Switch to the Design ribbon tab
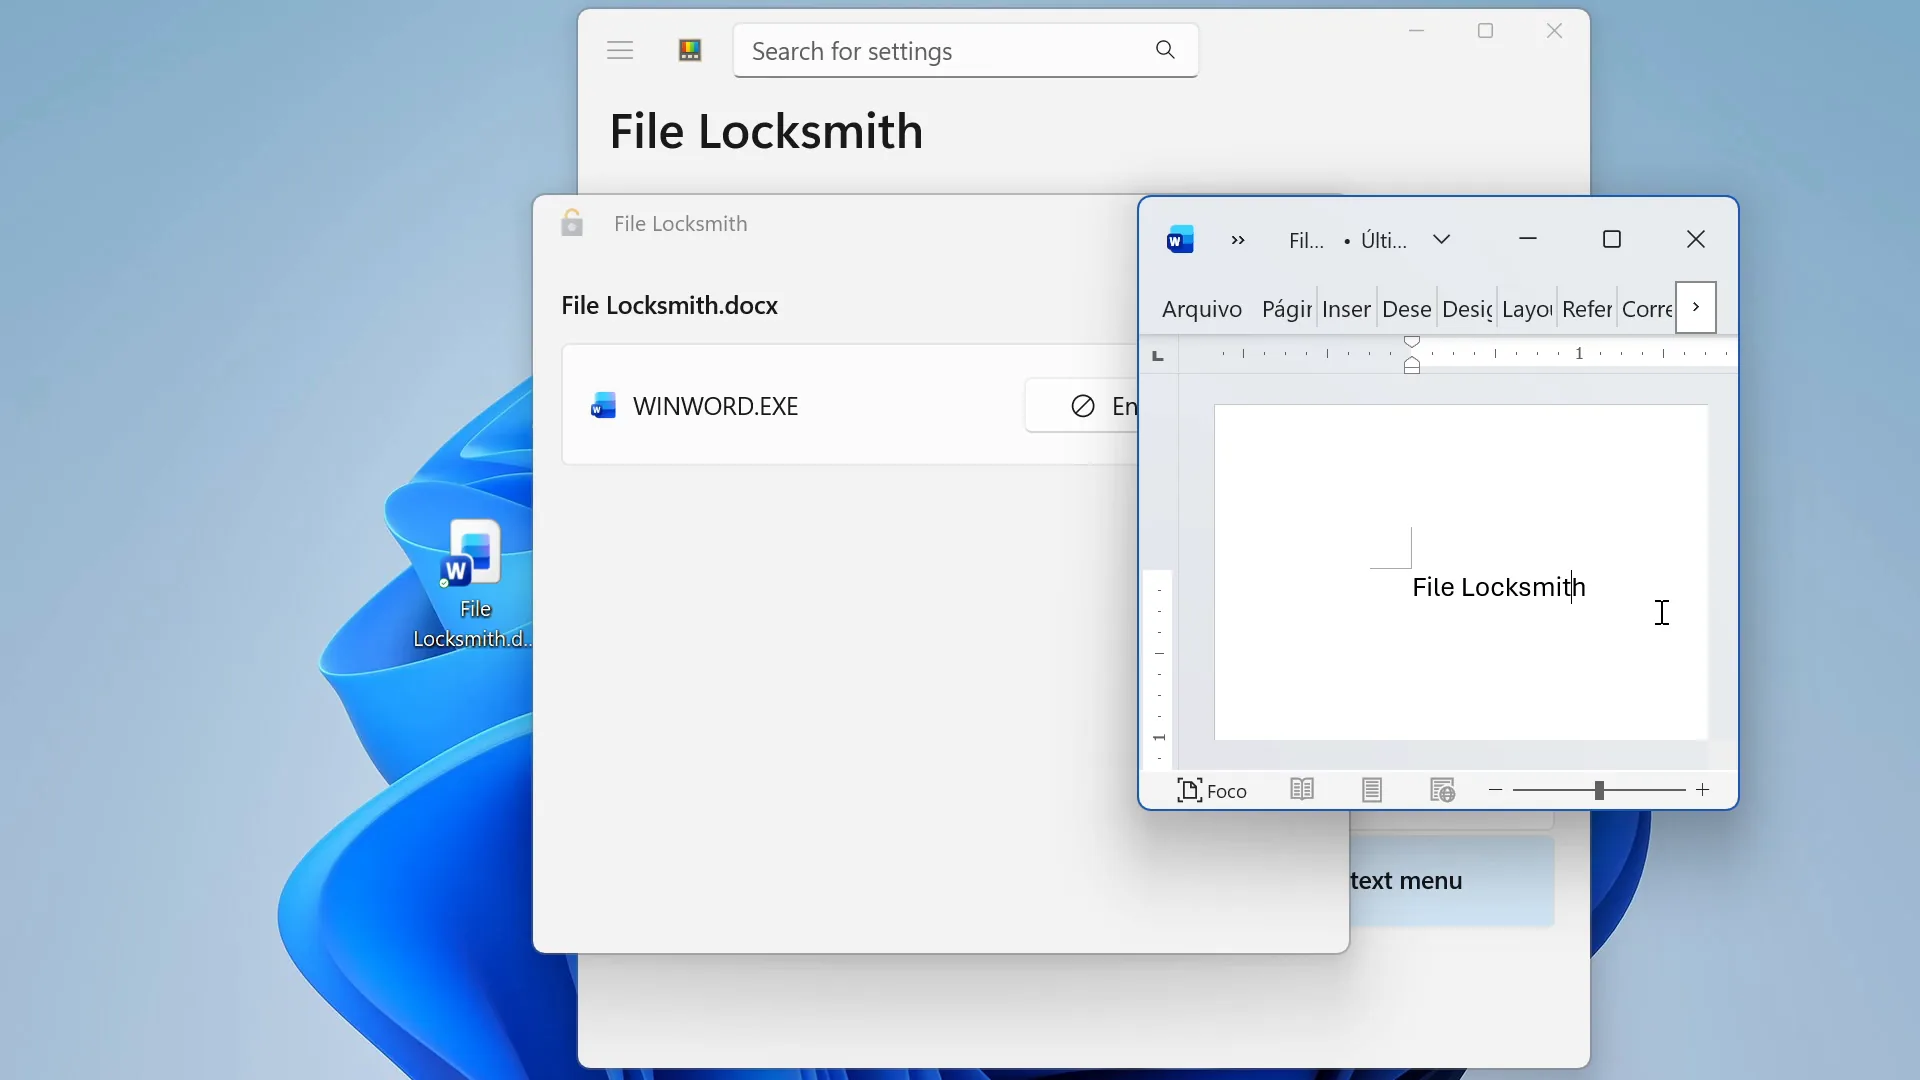 [1467, 309]
